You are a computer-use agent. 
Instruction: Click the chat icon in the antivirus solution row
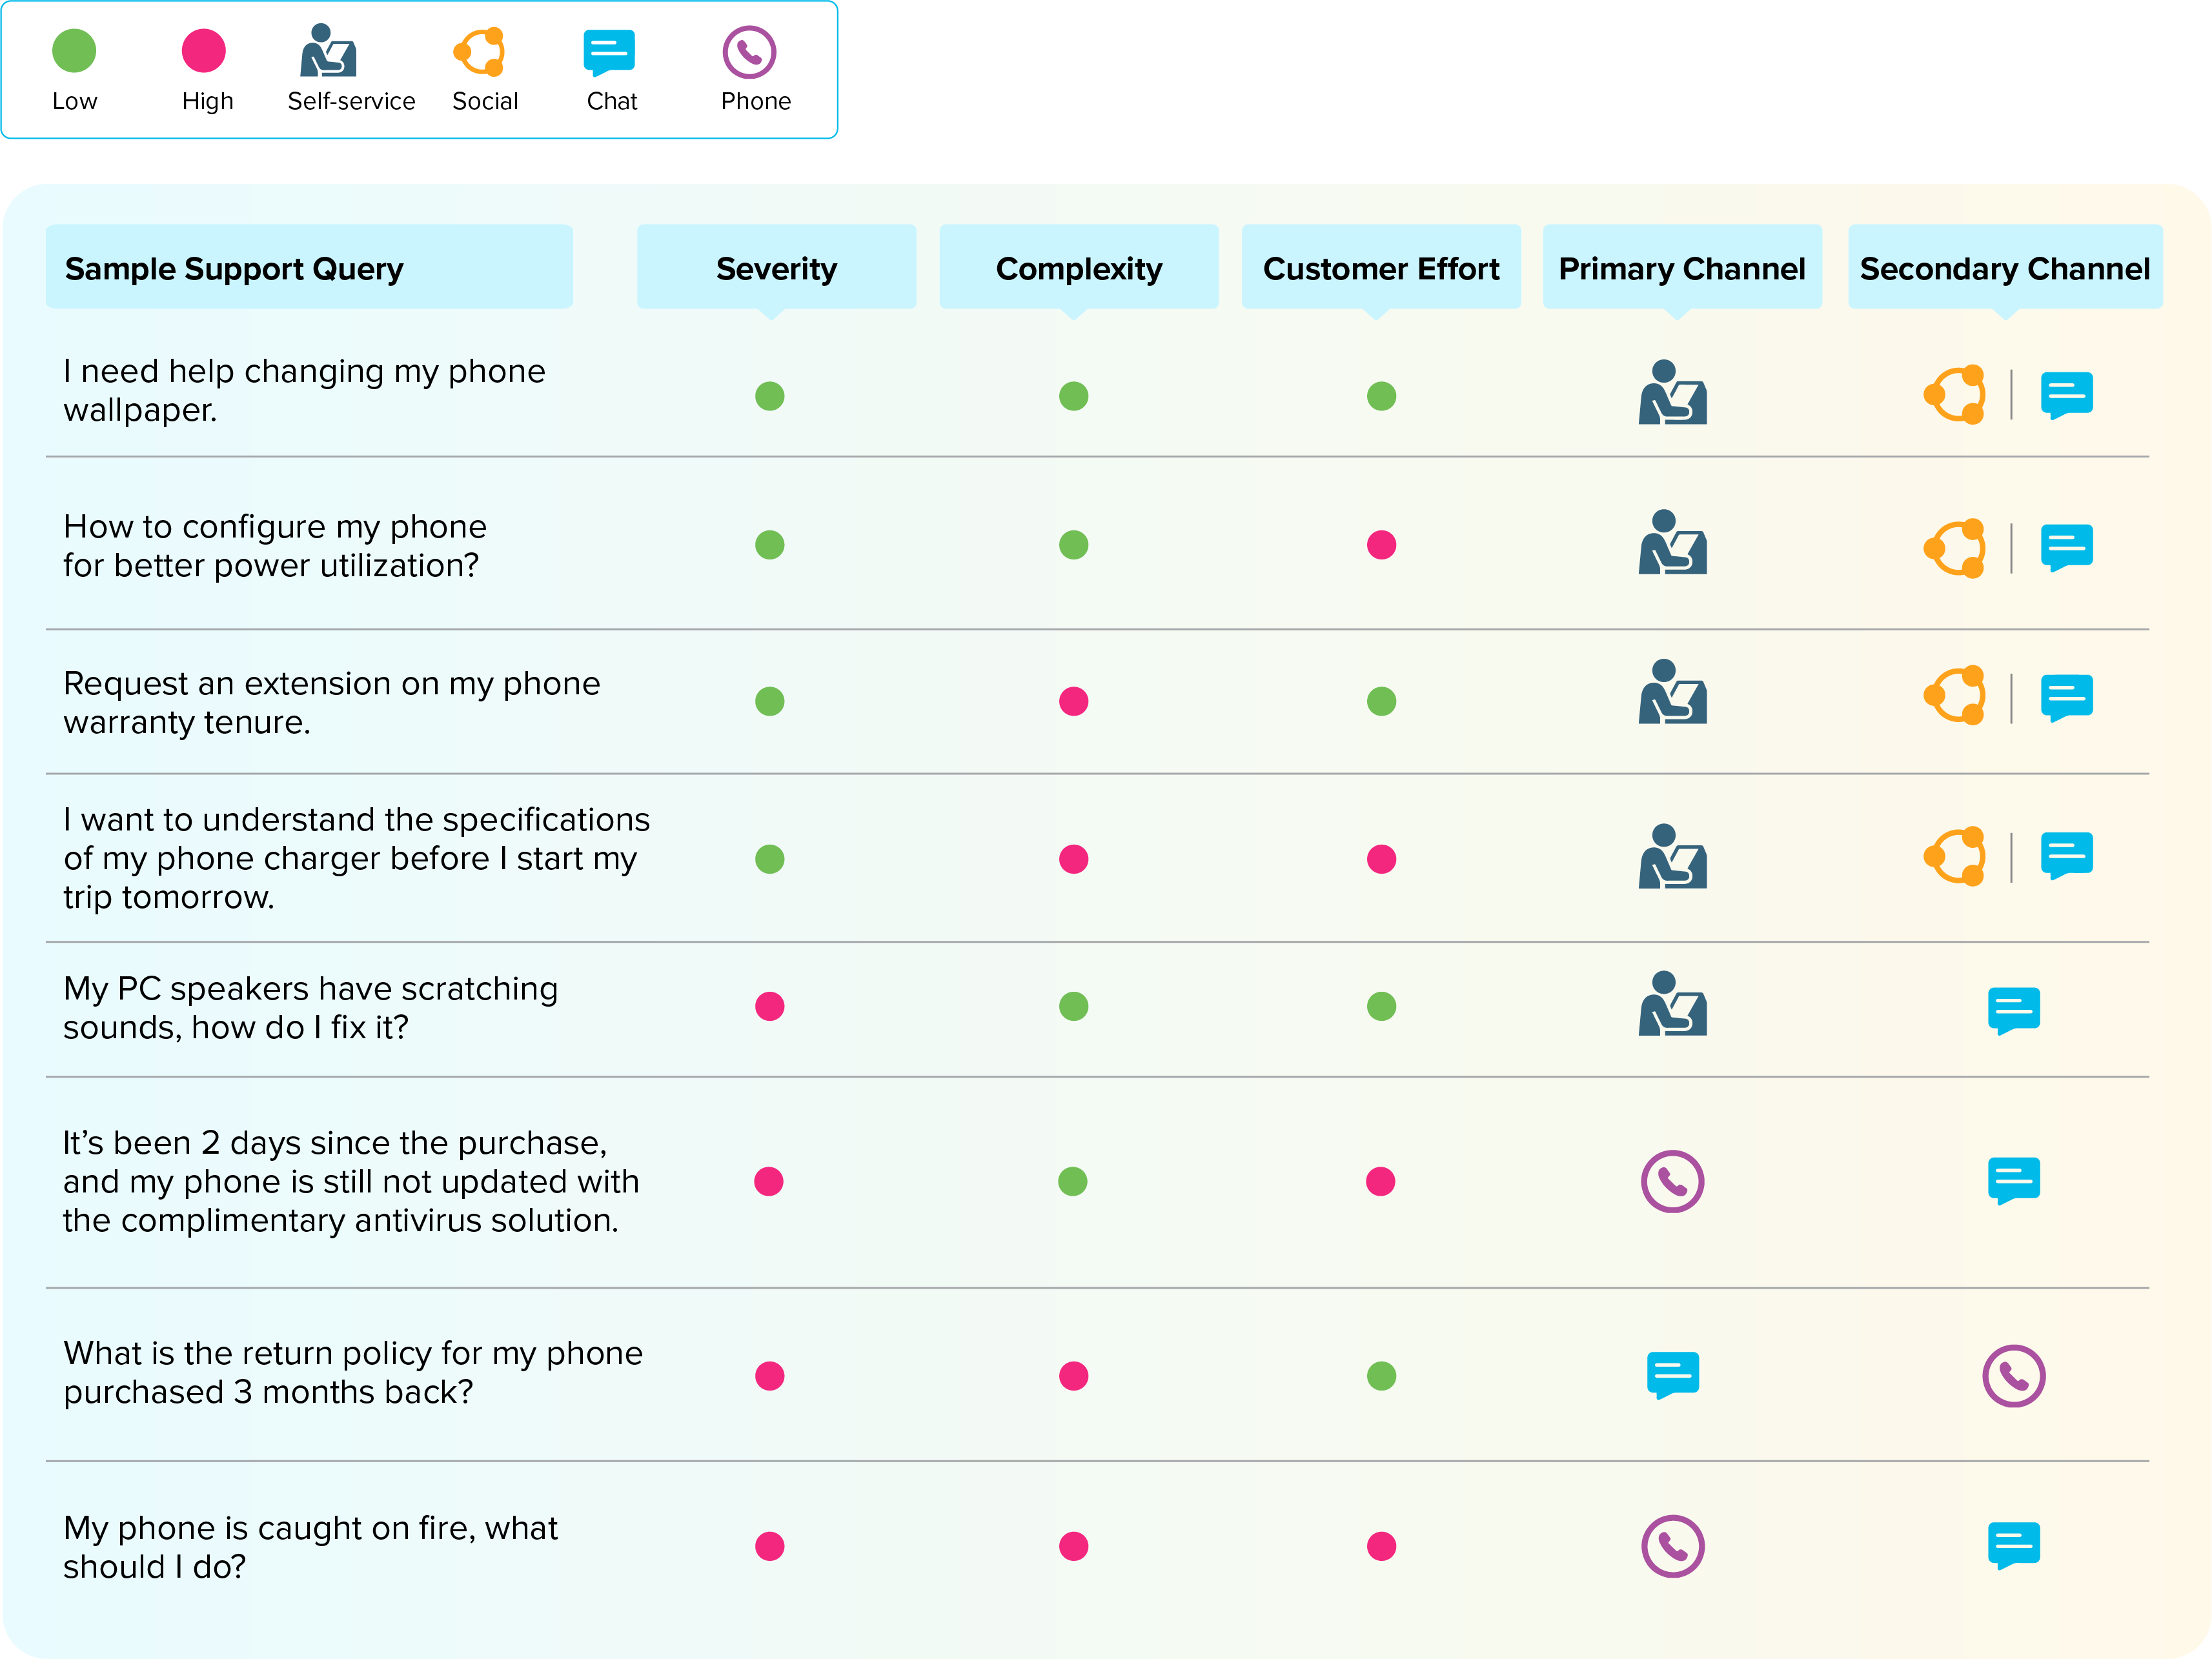(x=2014, y=1181)
